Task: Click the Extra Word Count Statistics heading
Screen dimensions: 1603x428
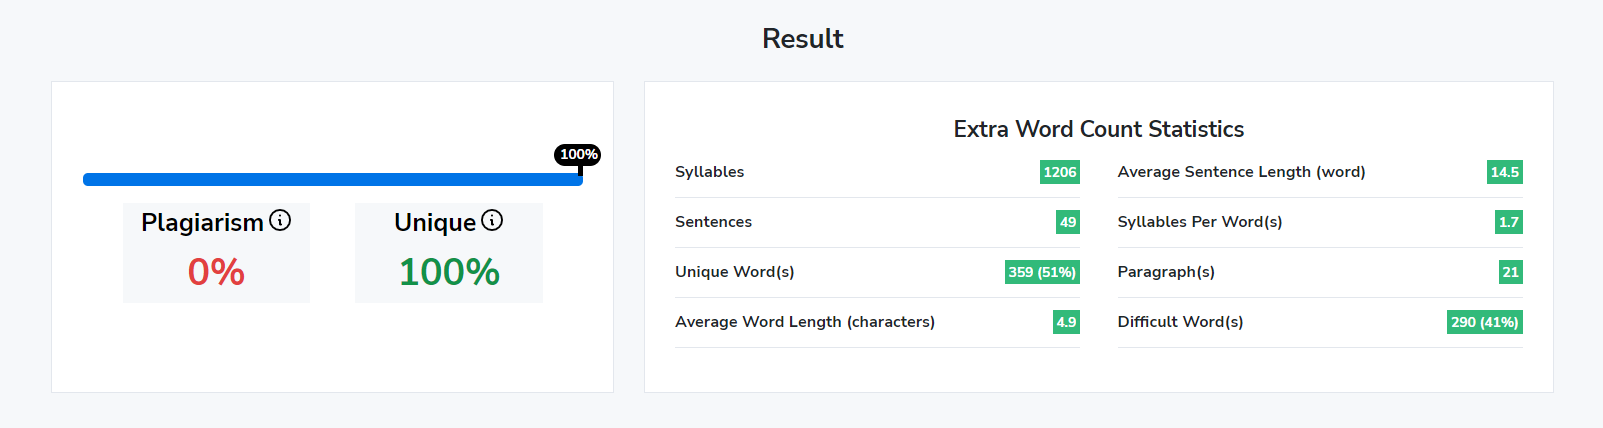Action: [1098, 129]
